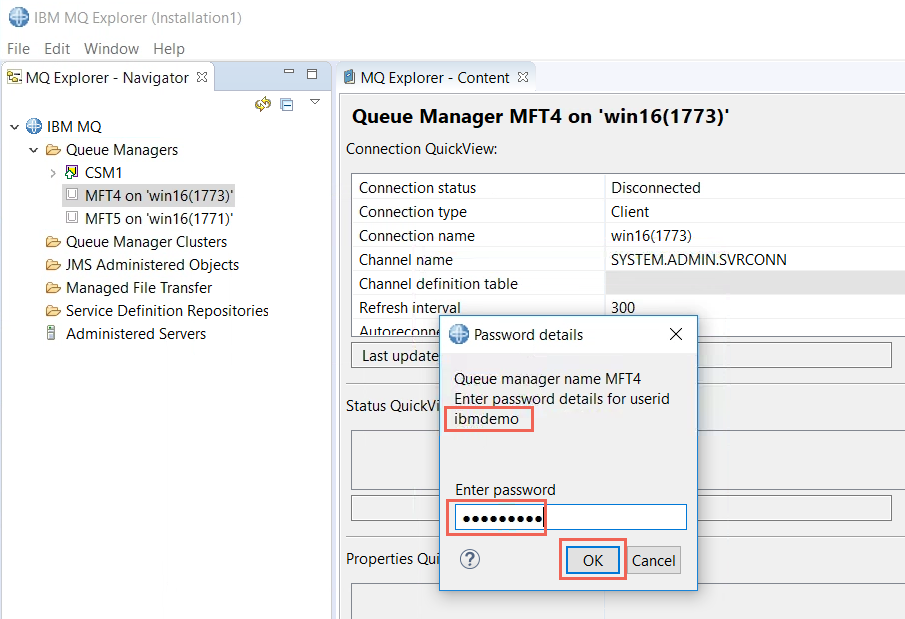Expand the CSM1 queue manager node
The width and height of the screenshot is (905, 619).
(53, 173)
